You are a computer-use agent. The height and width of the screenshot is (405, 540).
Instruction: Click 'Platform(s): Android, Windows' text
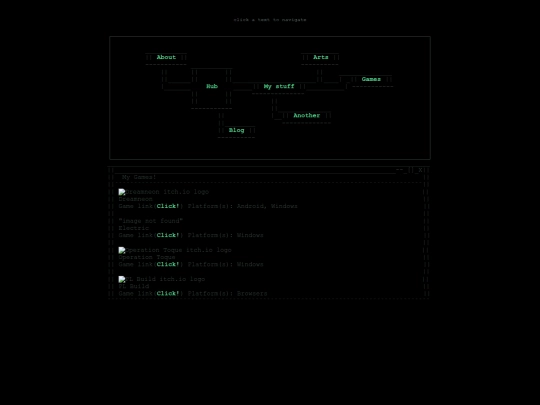point(242,206)
